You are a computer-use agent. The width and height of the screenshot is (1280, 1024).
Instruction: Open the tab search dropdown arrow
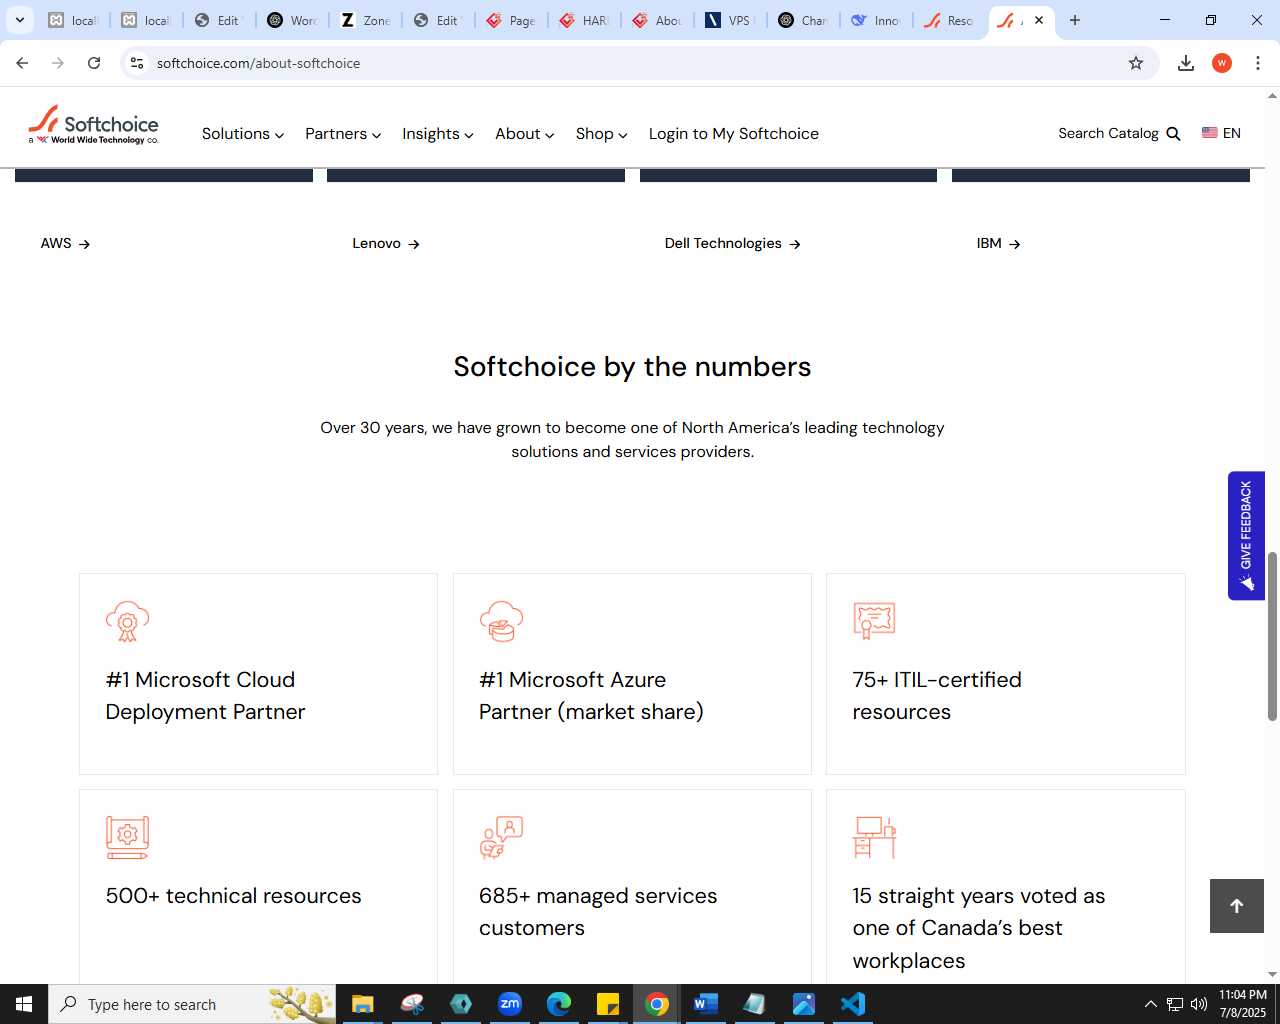click(x=19, y=20)
